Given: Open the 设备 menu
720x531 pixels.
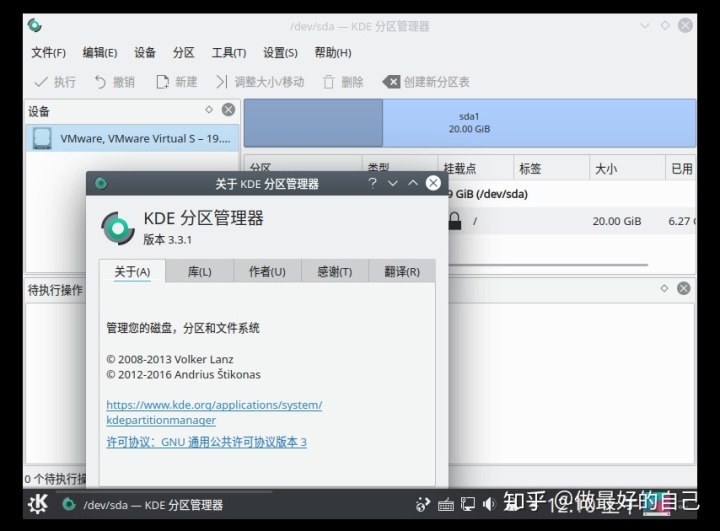Looking at the screenshot, I should (x=145, y=53).
